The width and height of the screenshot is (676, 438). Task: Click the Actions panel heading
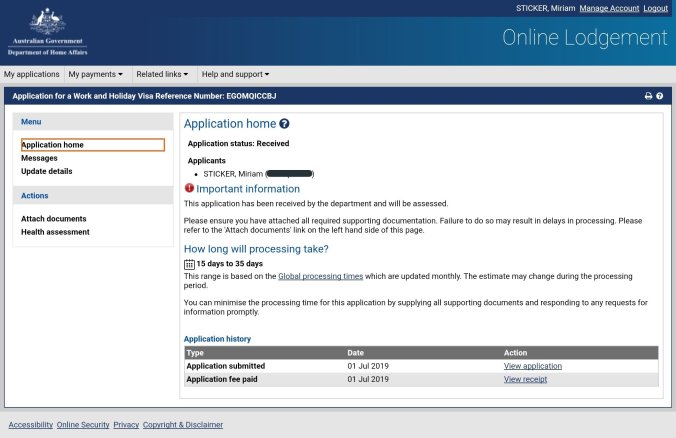(x=34, y=196)
